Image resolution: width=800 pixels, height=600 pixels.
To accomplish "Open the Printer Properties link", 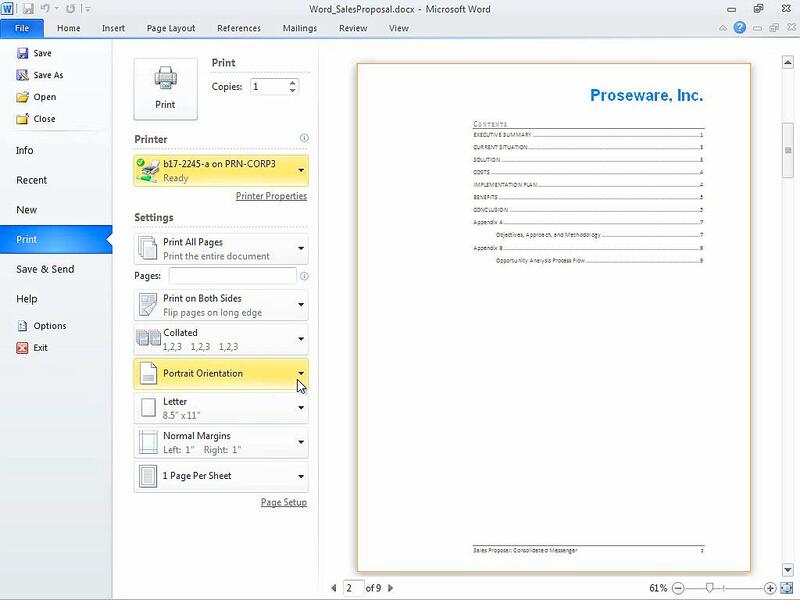I will click(271, 196).
